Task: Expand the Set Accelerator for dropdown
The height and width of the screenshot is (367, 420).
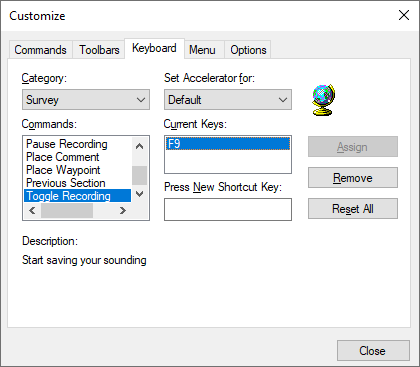Action: (228, 99)
